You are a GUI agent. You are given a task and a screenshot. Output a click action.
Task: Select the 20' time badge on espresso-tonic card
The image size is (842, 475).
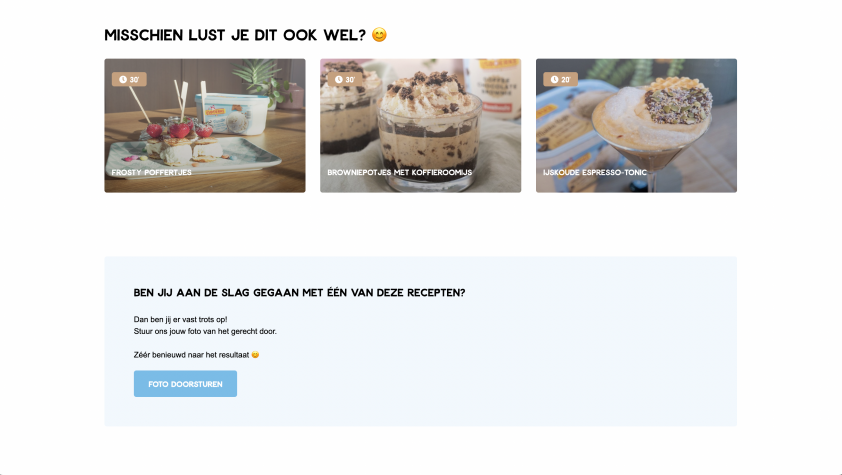(561, 79)
